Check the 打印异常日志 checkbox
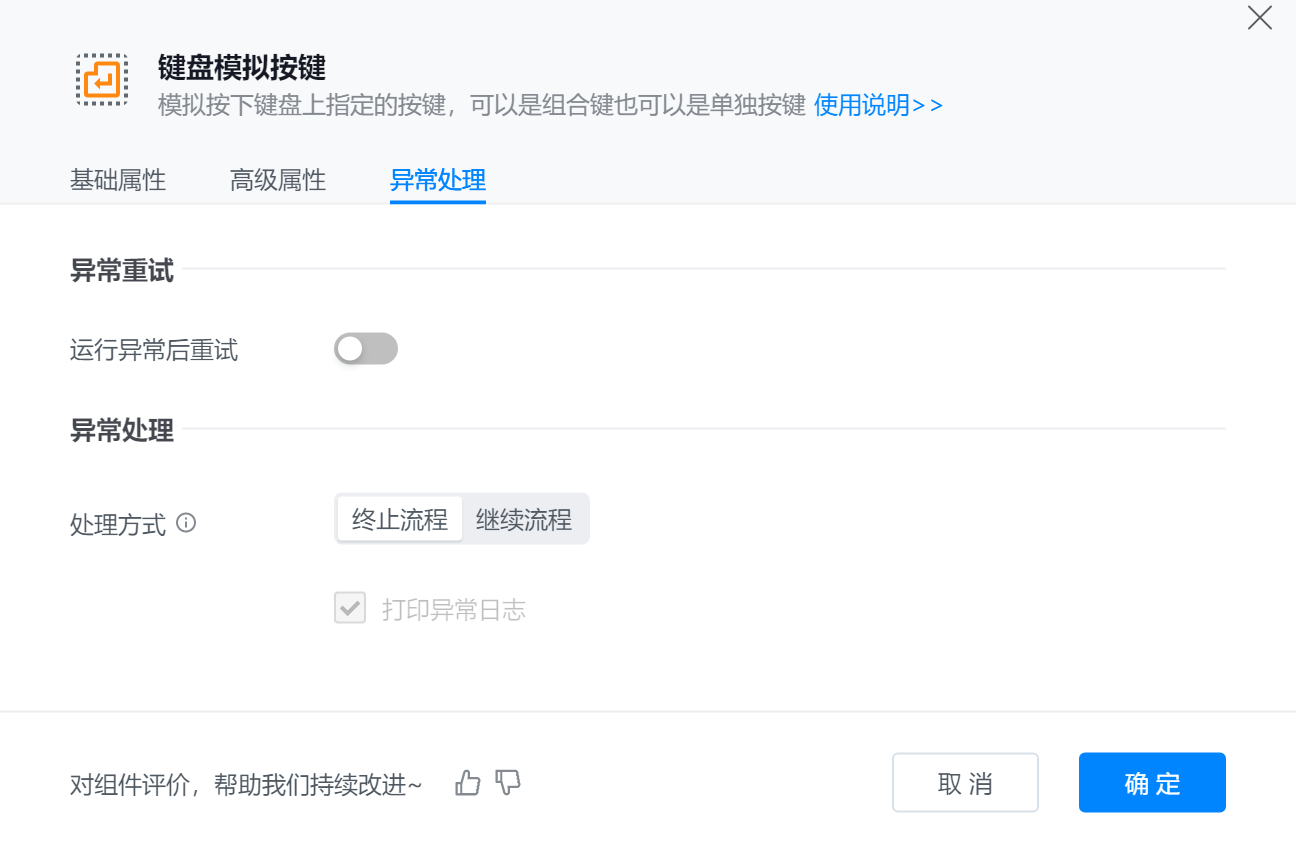 (x=350, y=608)
